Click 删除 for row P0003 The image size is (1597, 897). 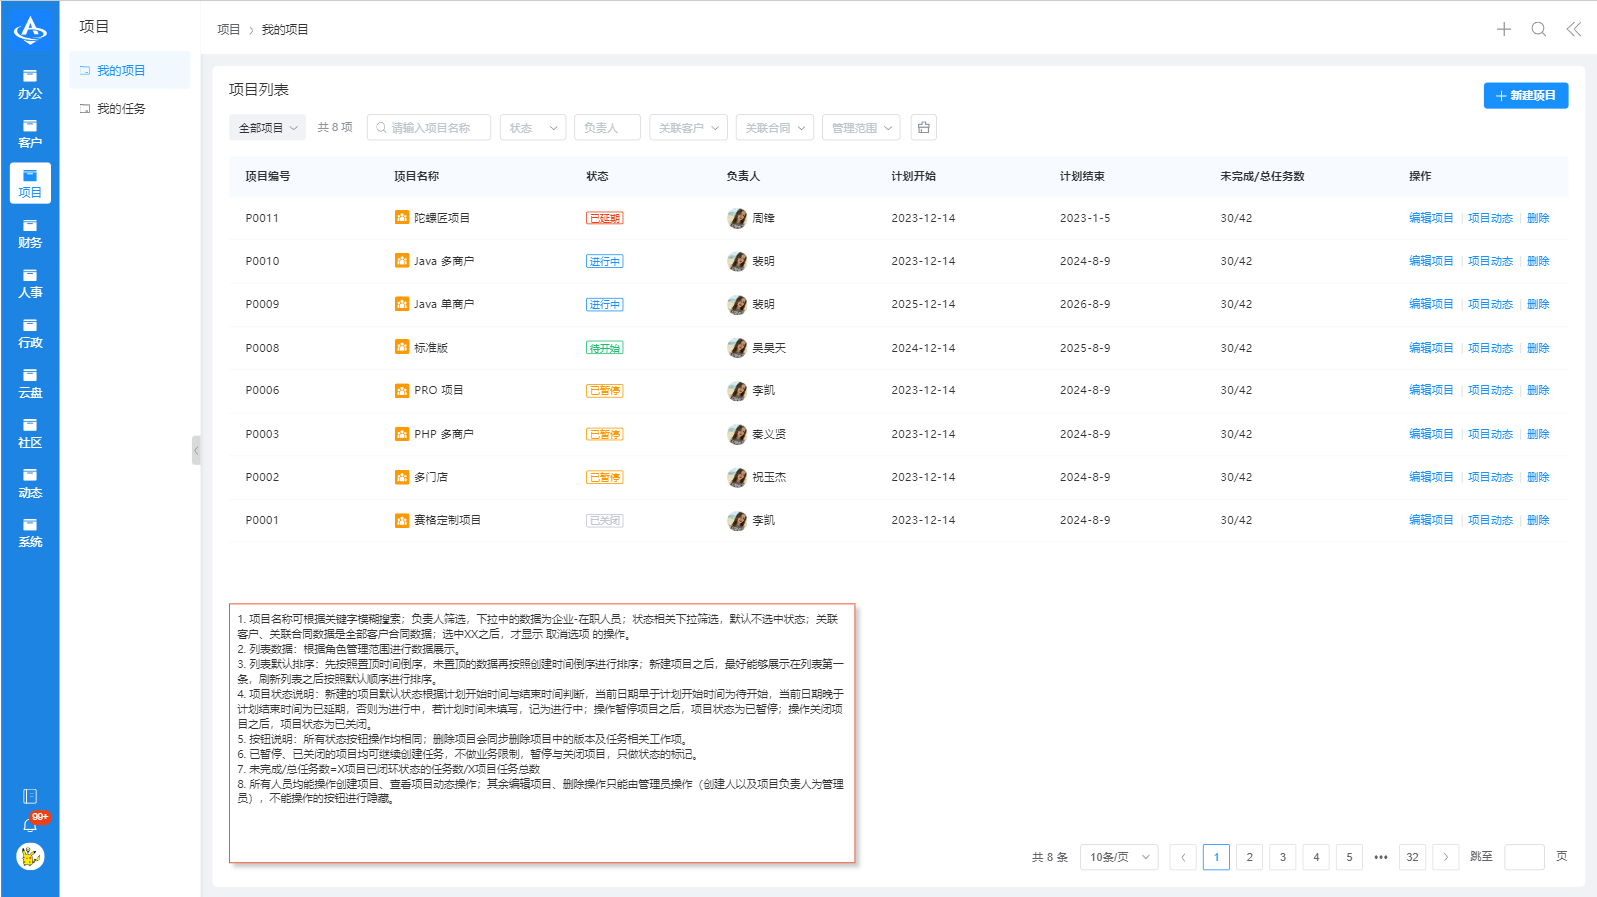pyautogui.click(x=1538, y=434)
